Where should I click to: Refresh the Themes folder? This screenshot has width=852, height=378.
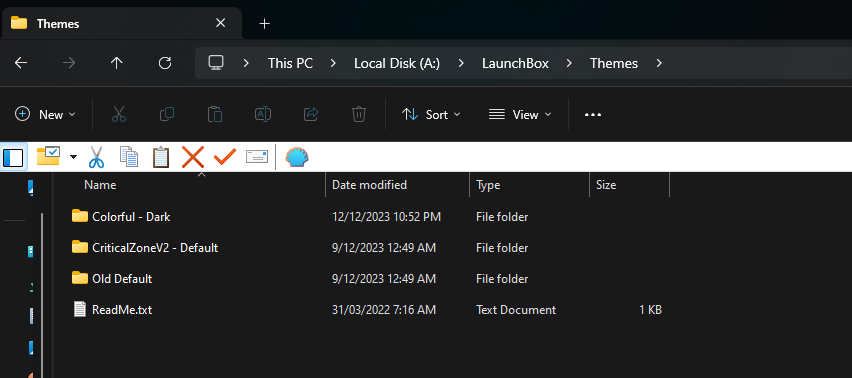click(165, 64)
